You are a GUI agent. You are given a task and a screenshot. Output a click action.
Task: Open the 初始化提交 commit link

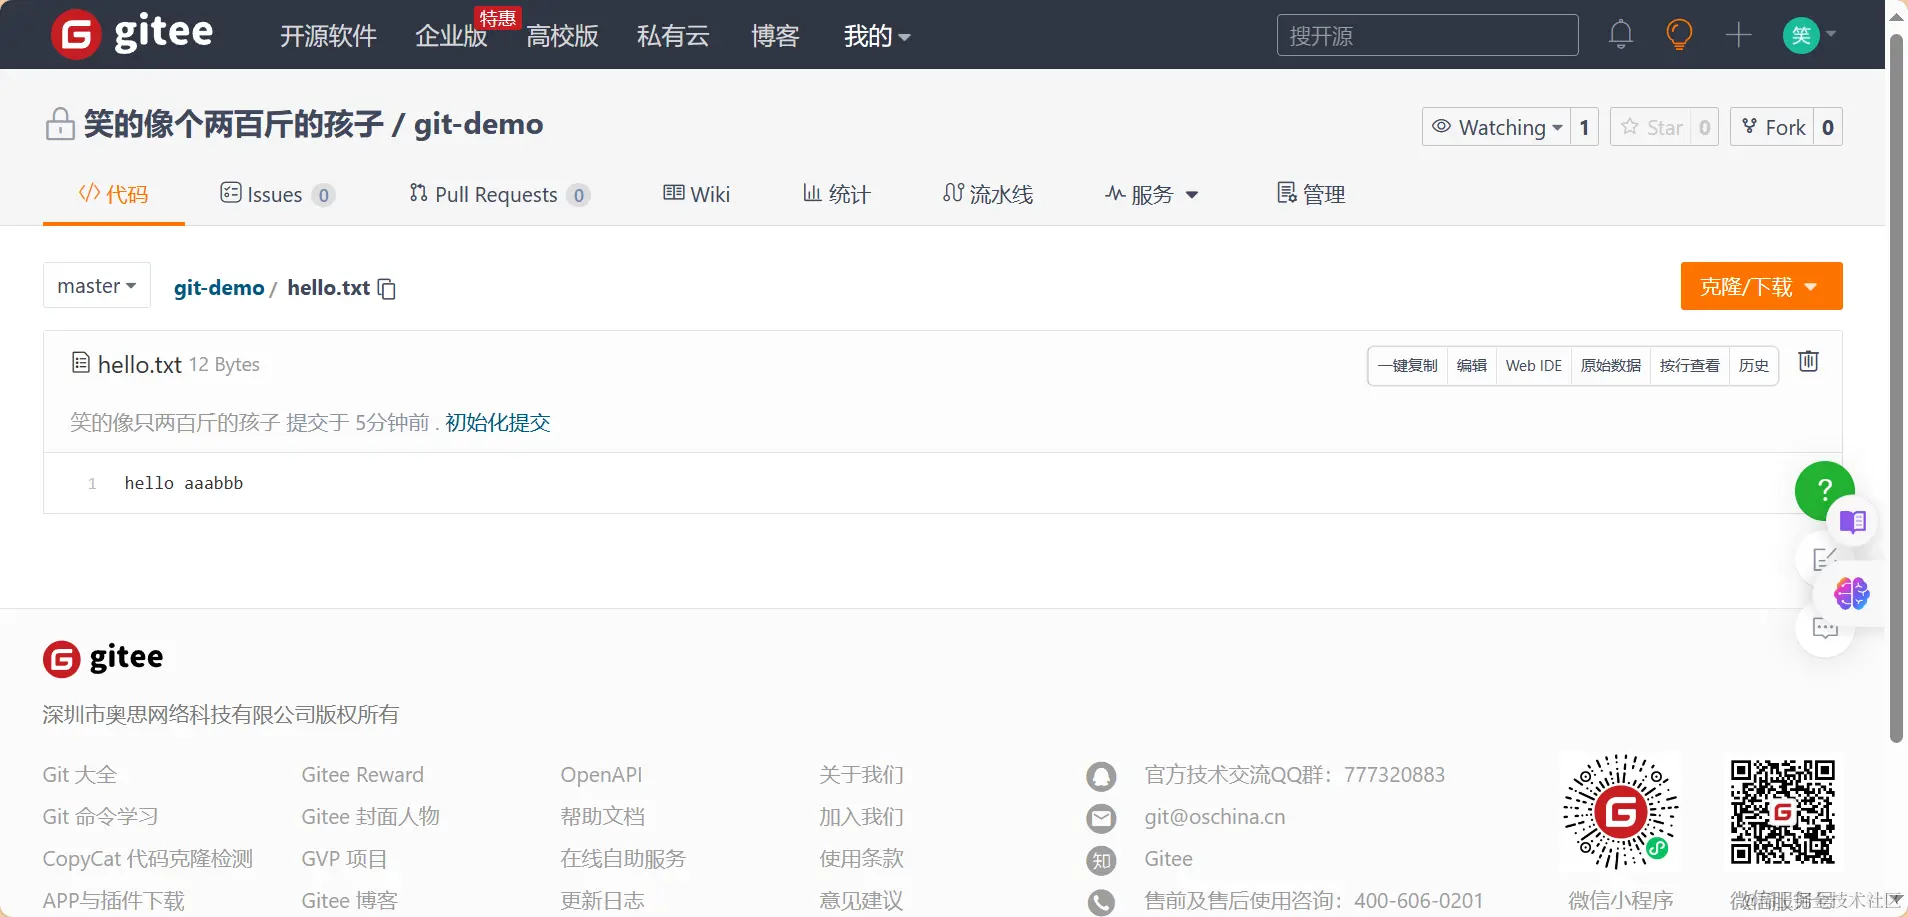tap(497, 422)
